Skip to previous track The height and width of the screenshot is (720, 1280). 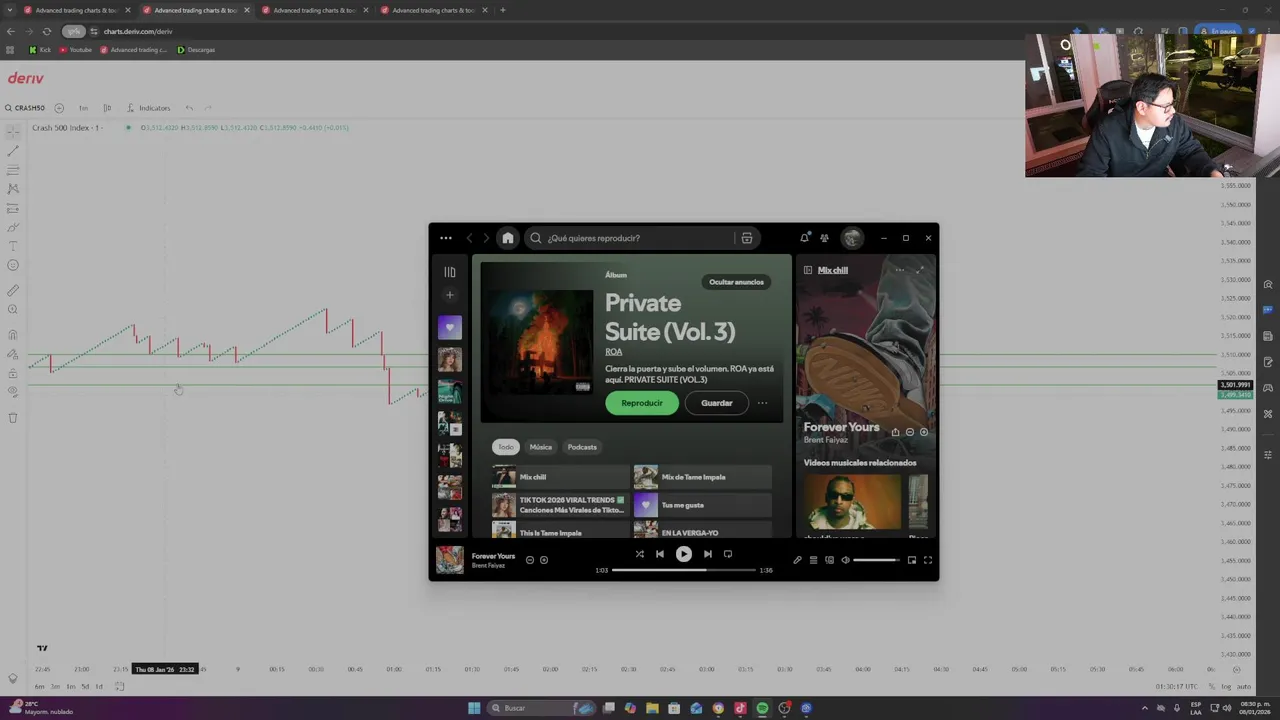point(660,554)
